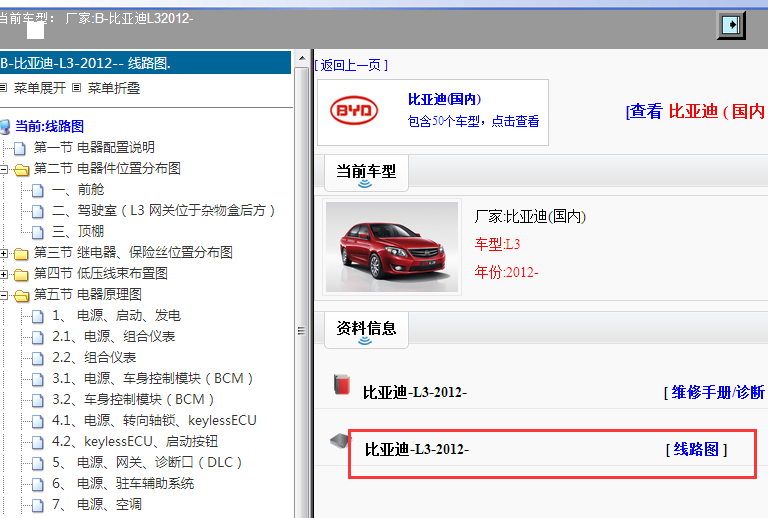Click page icon next to 2.2、组合仪表
Image resolution: width=768 pixels, height=518 pixels.
tap(38, 358)
